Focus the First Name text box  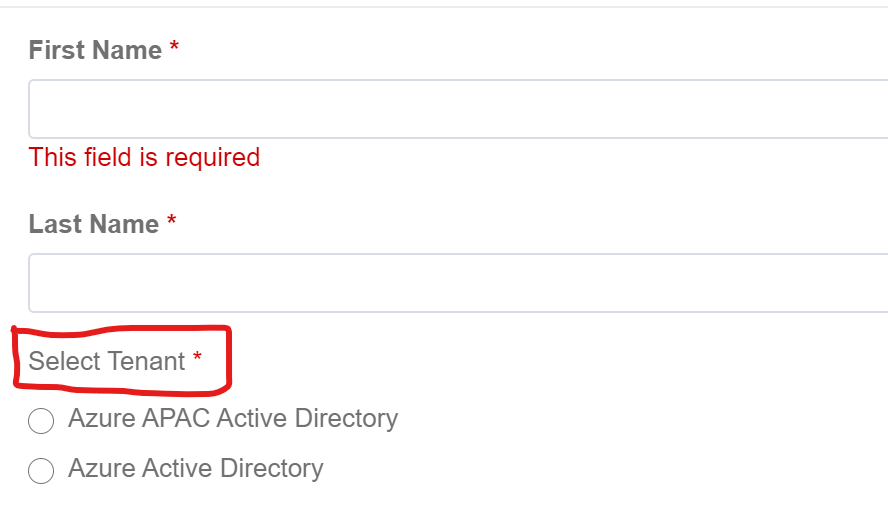(458, 109)
